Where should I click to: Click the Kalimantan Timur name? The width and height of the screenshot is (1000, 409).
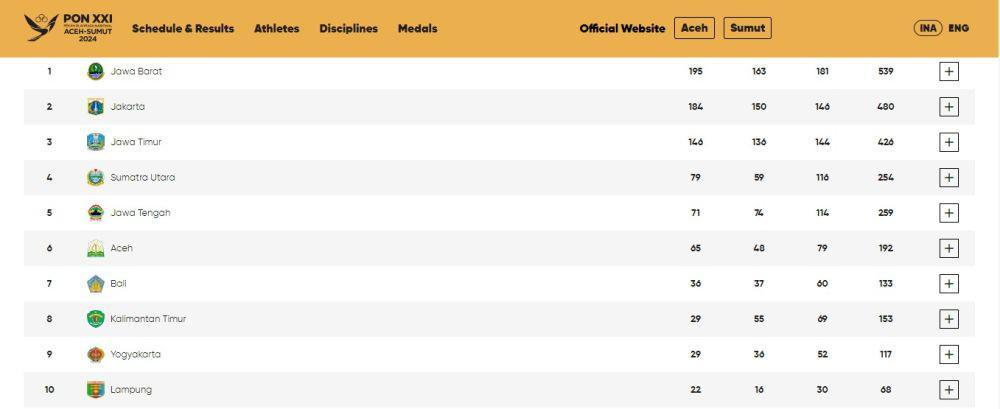point(148,318)
